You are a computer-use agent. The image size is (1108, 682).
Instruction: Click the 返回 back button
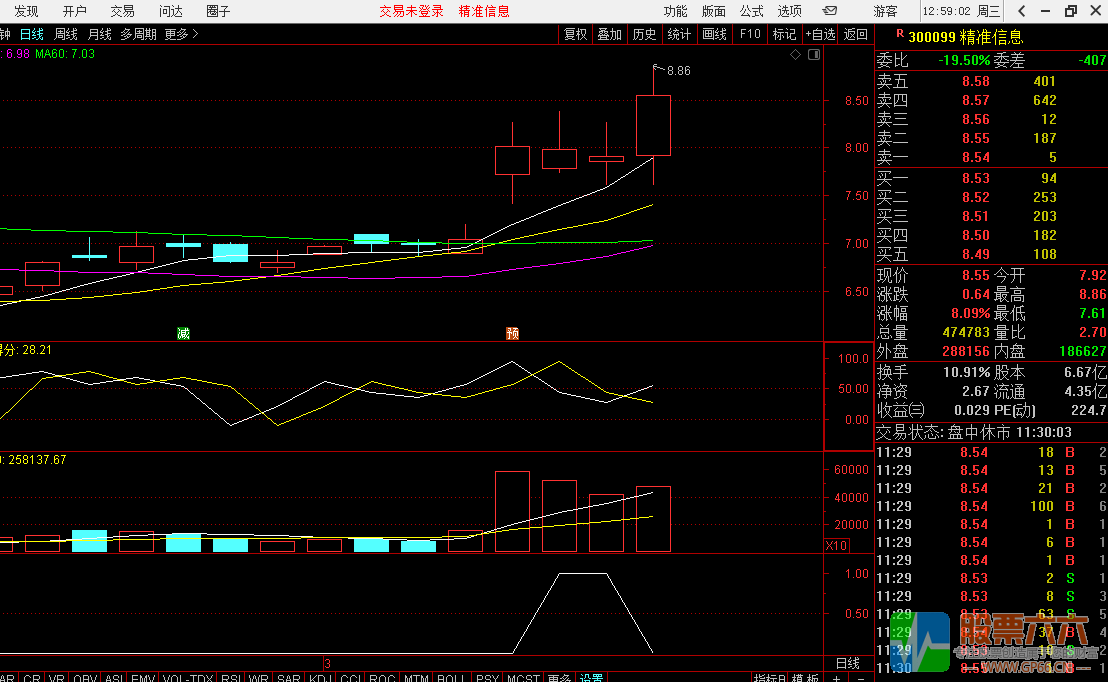[856, 34]
